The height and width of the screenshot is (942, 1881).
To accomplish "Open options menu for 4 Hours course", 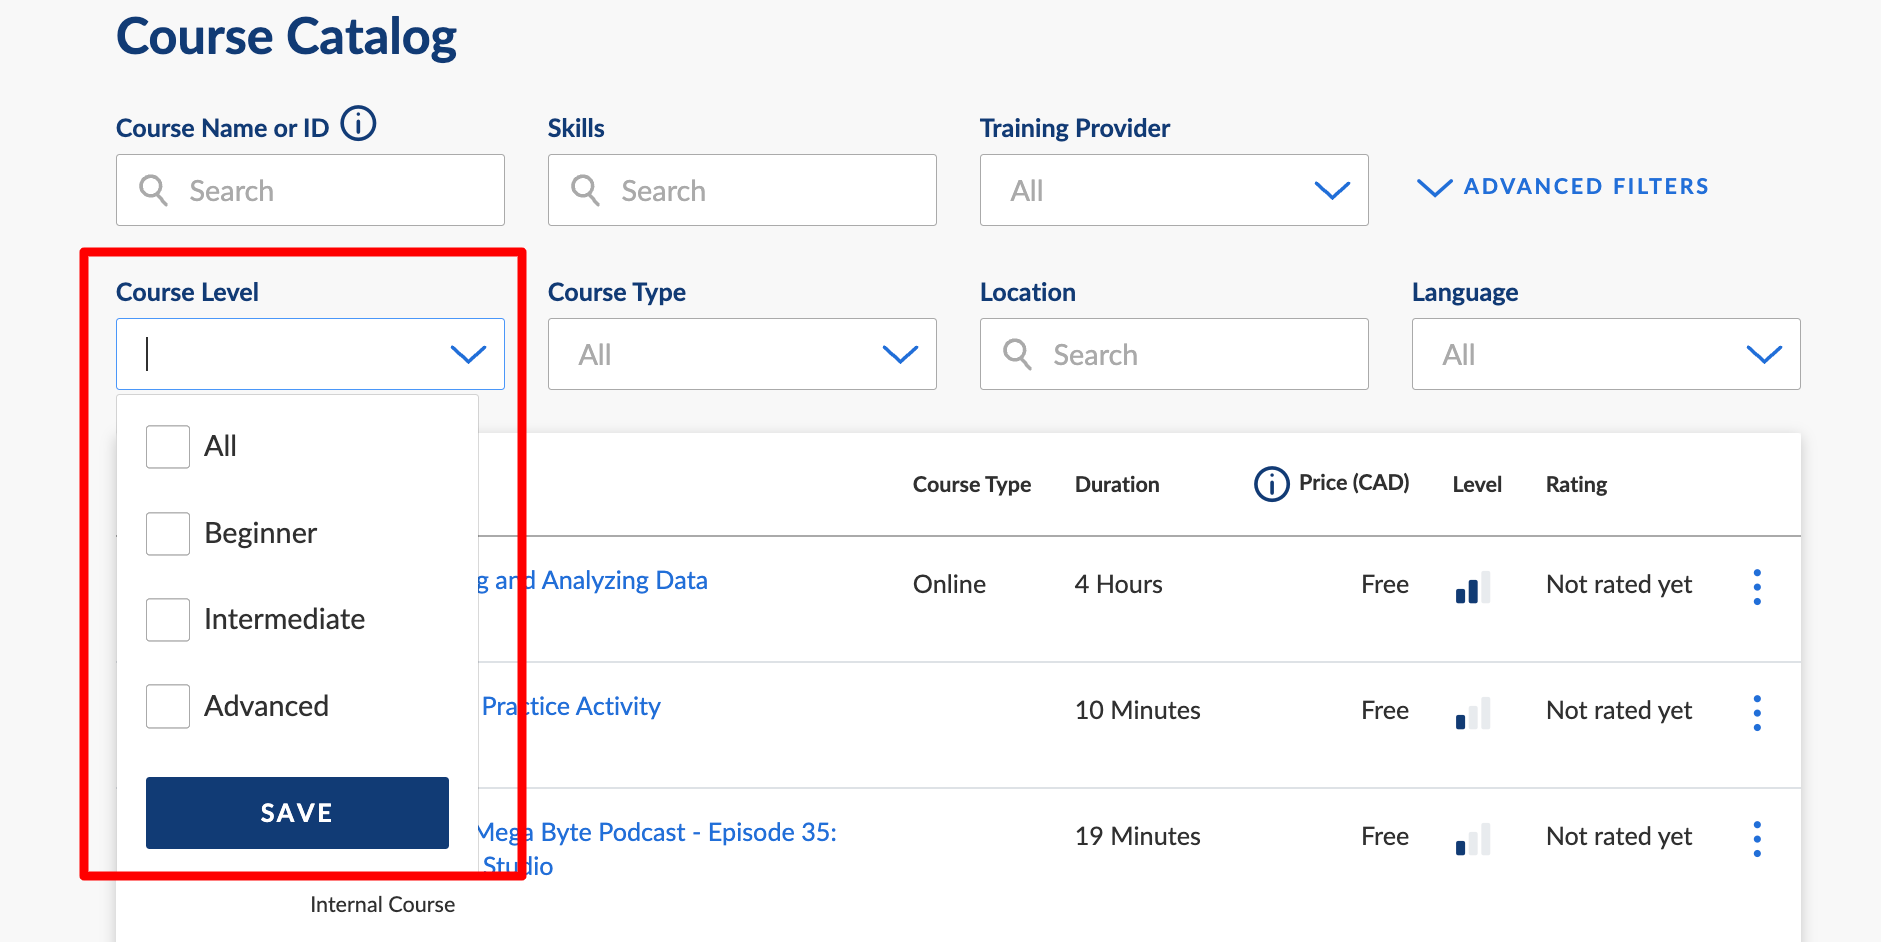I will tap(1756, 586).
